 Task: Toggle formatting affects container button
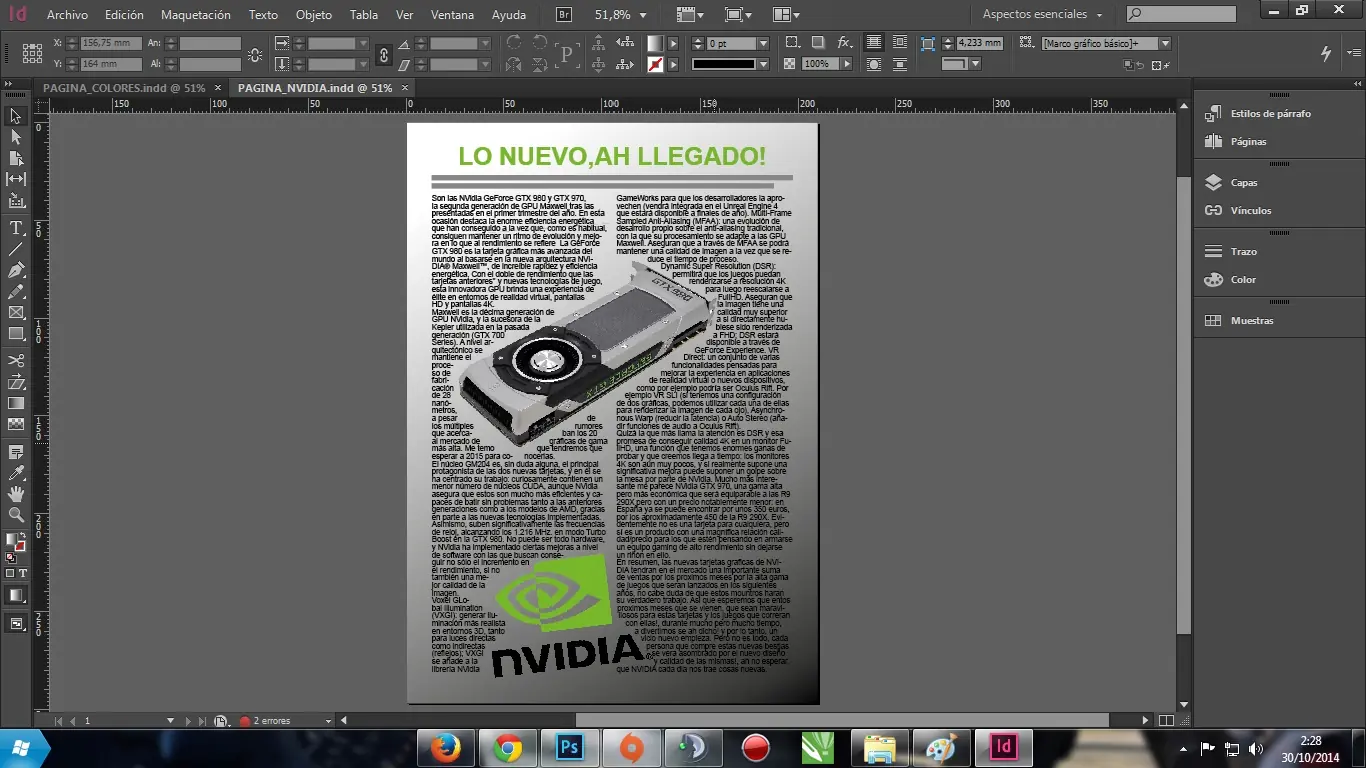coord(10,574)
